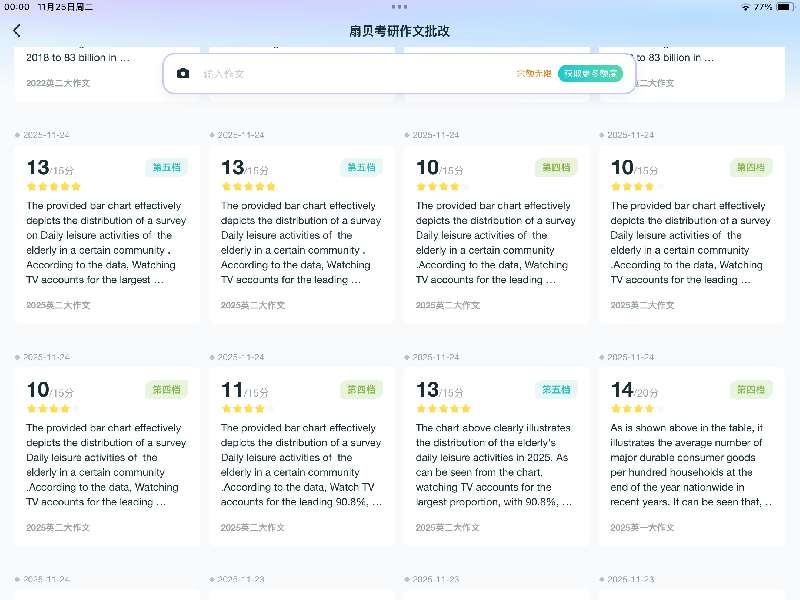The image size is (800, 600).
Task: Tap the 第五档 badge on the "chart above" essay
Action: pos(556,390)
